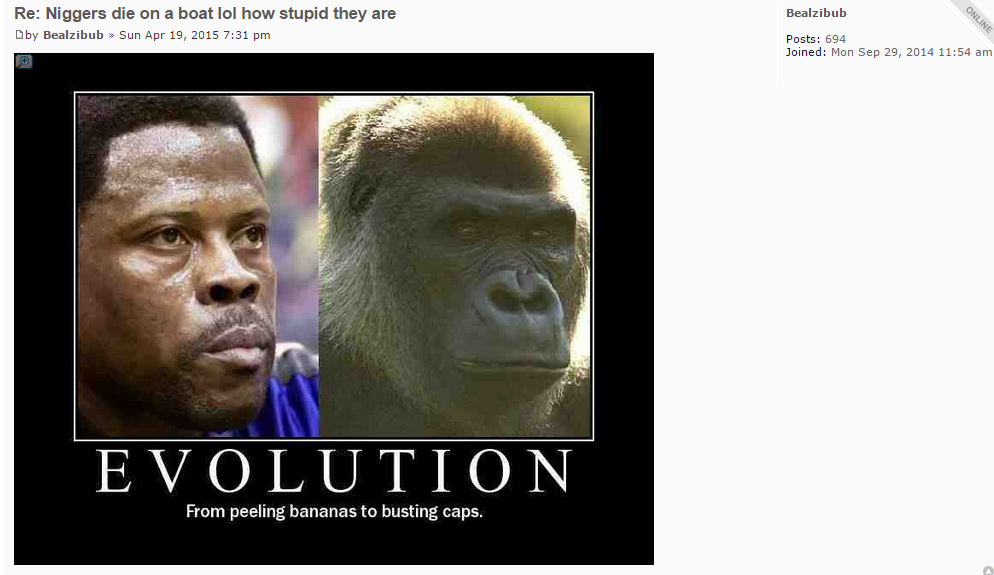Click the back-to-top arrow icon at bottom right
The image size is (994, 575).
pos(988,571)
